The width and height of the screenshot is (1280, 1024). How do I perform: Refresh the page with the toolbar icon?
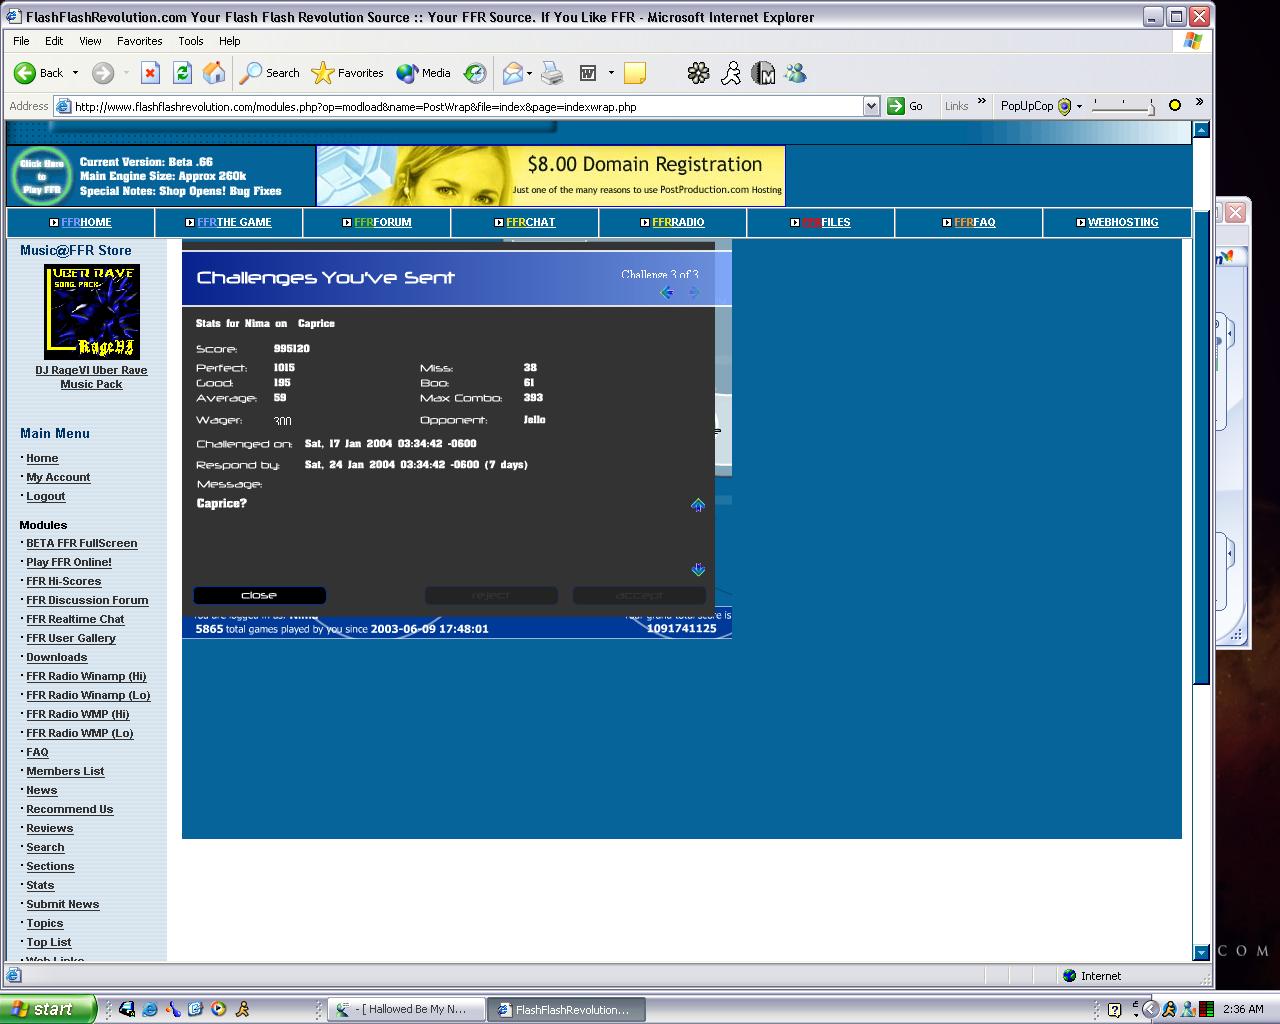click(182, 73)
